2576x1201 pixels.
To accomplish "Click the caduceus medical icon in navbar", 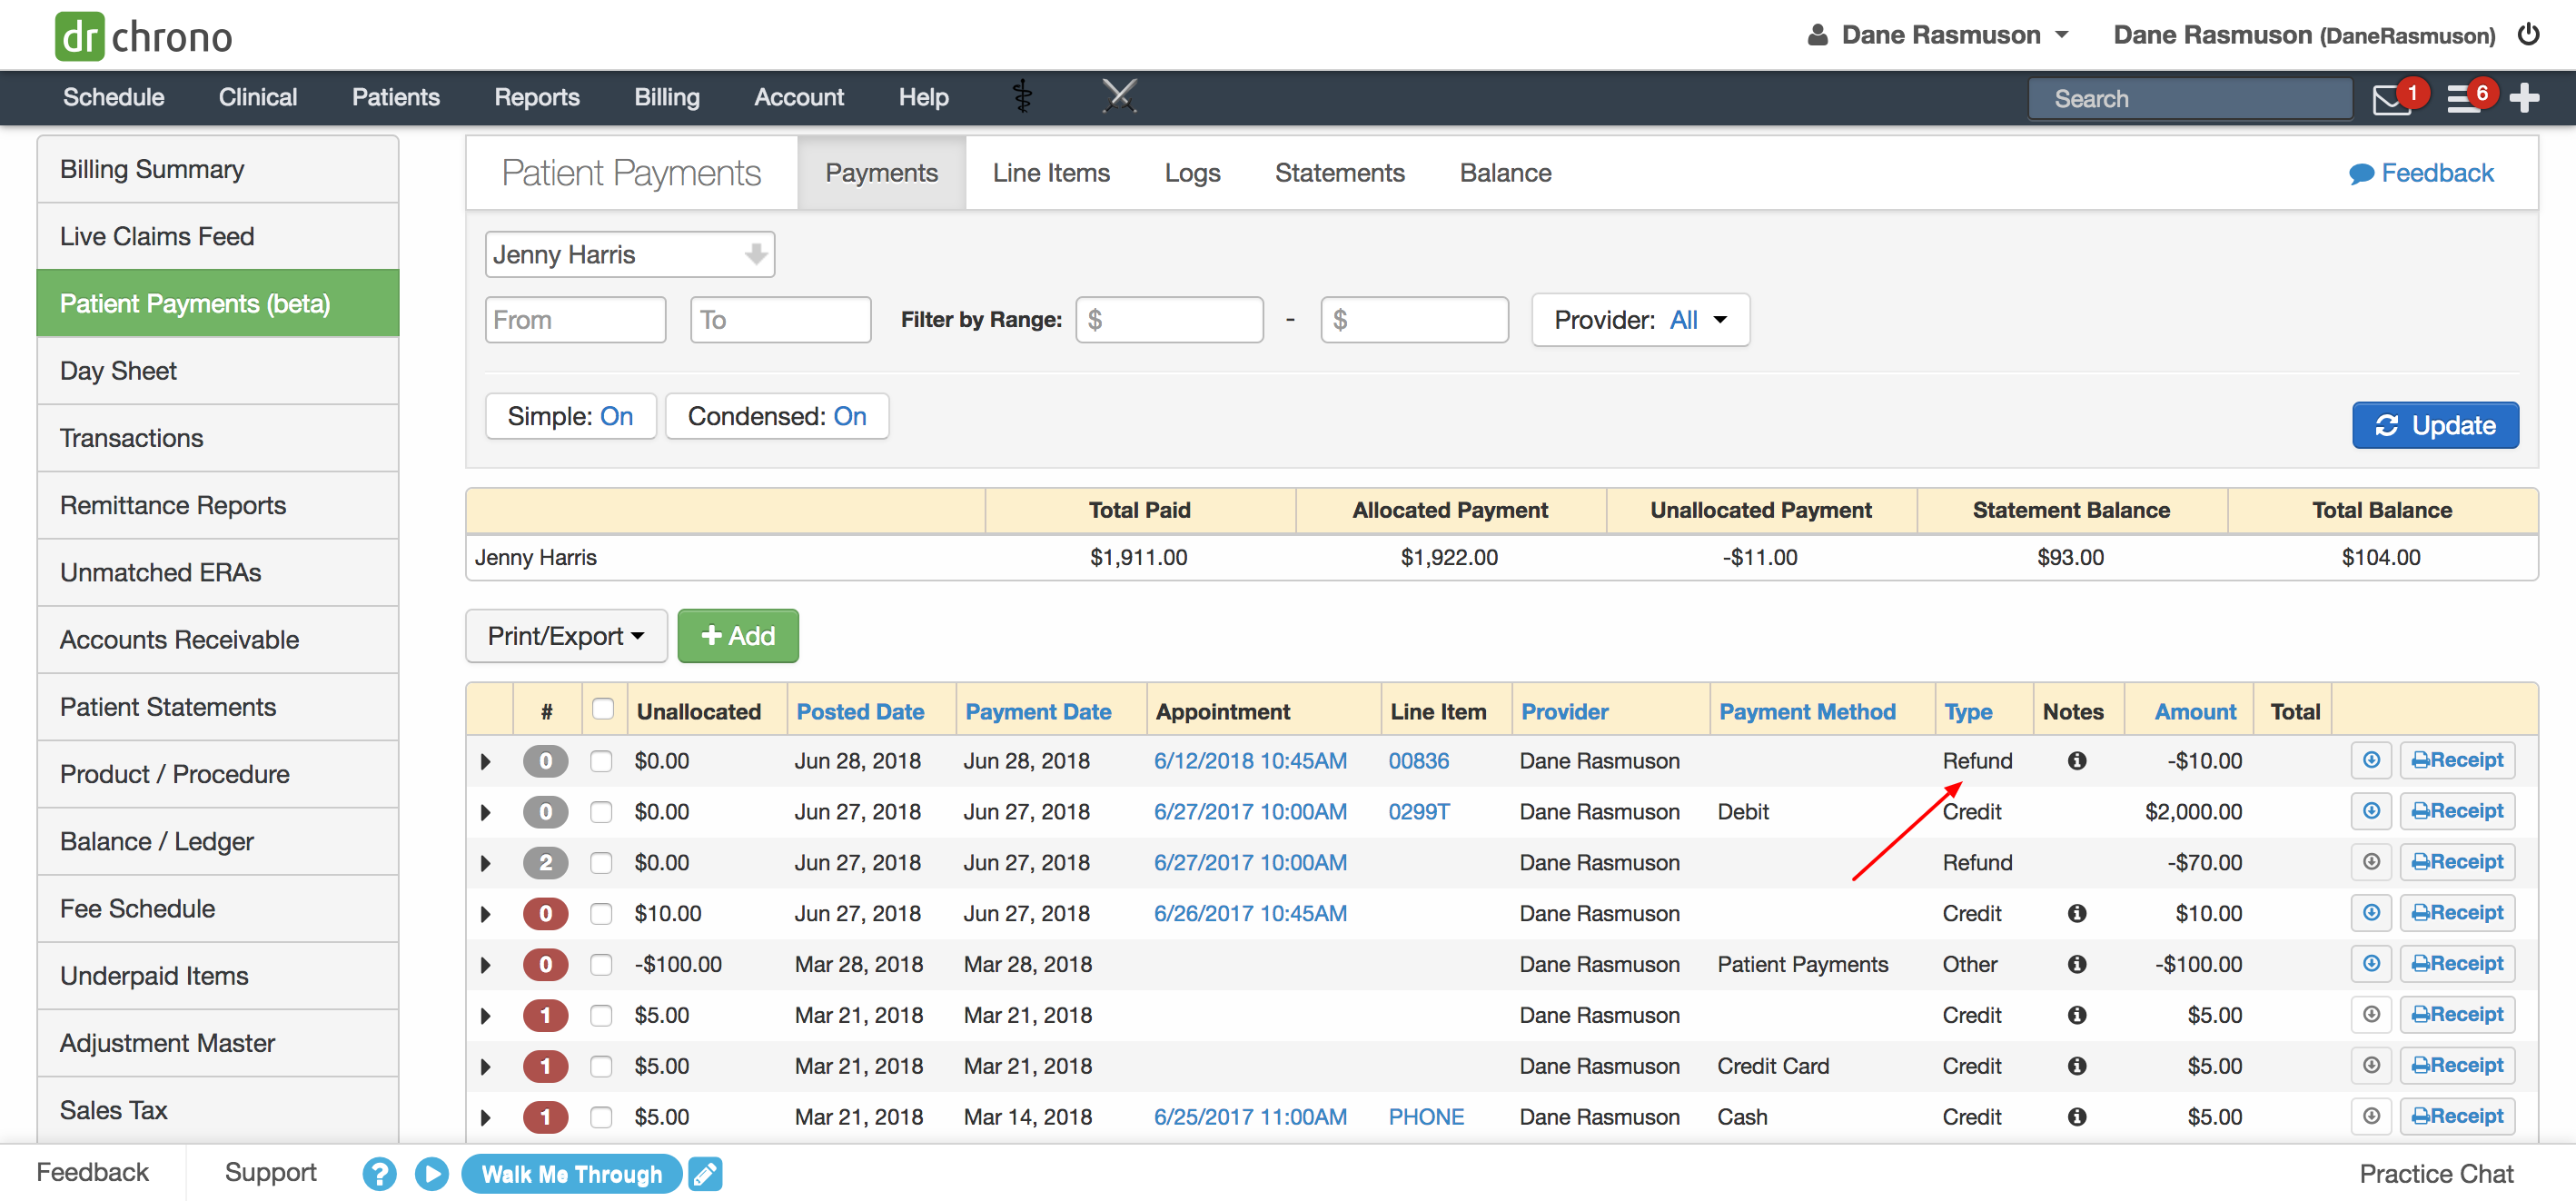I will tap(1022, 97).
